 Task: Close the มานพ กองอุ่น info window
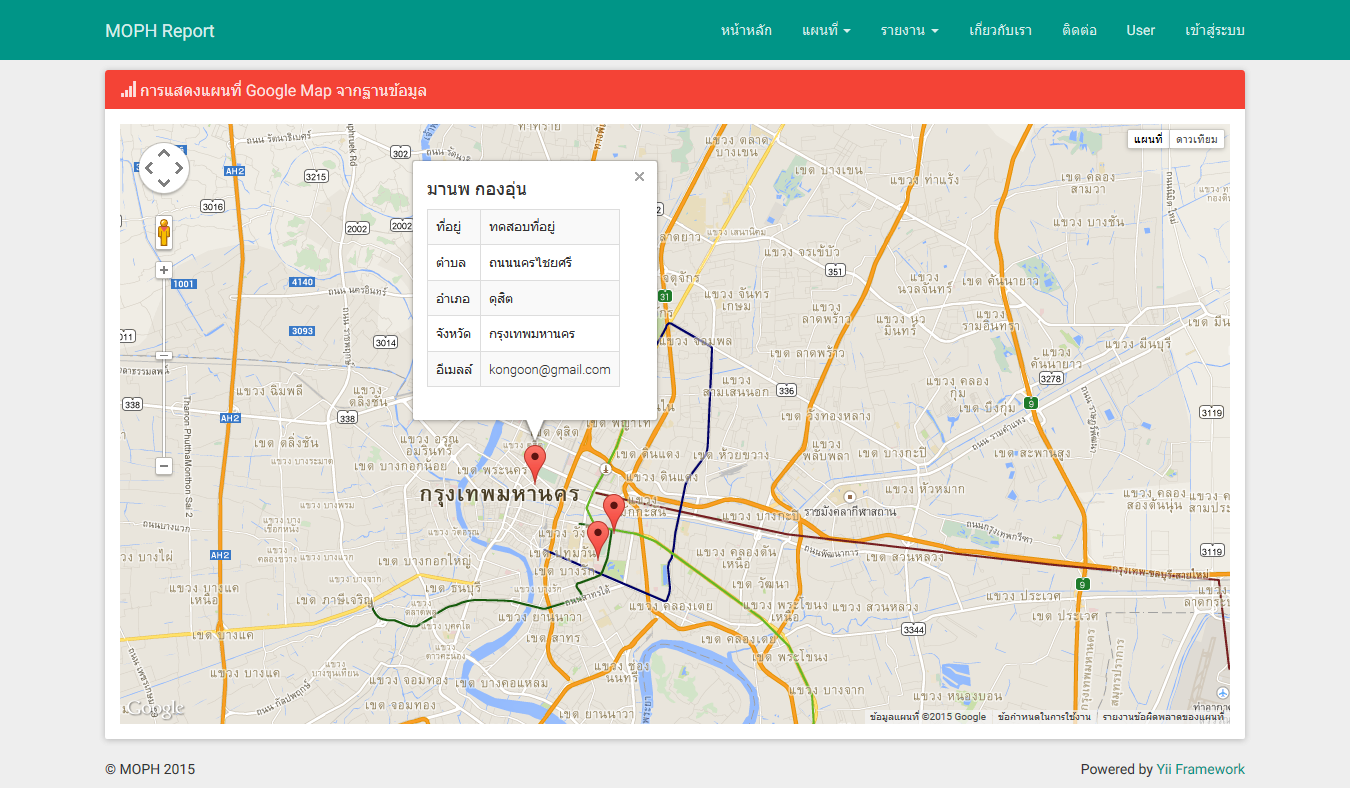(639, 177)
